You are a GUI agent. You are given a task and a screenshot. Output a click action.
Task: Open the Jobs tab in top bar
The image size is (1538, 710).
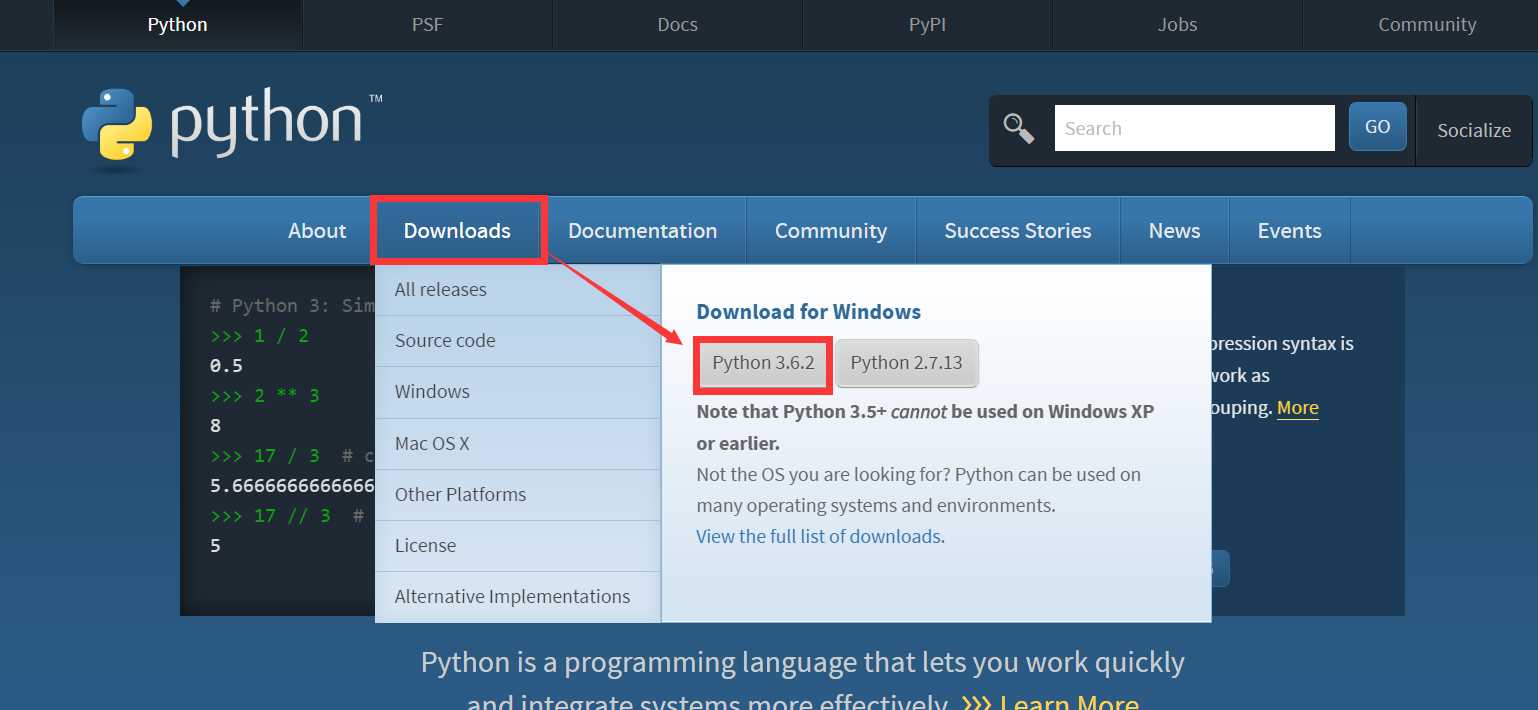(x=1177, y=25)
